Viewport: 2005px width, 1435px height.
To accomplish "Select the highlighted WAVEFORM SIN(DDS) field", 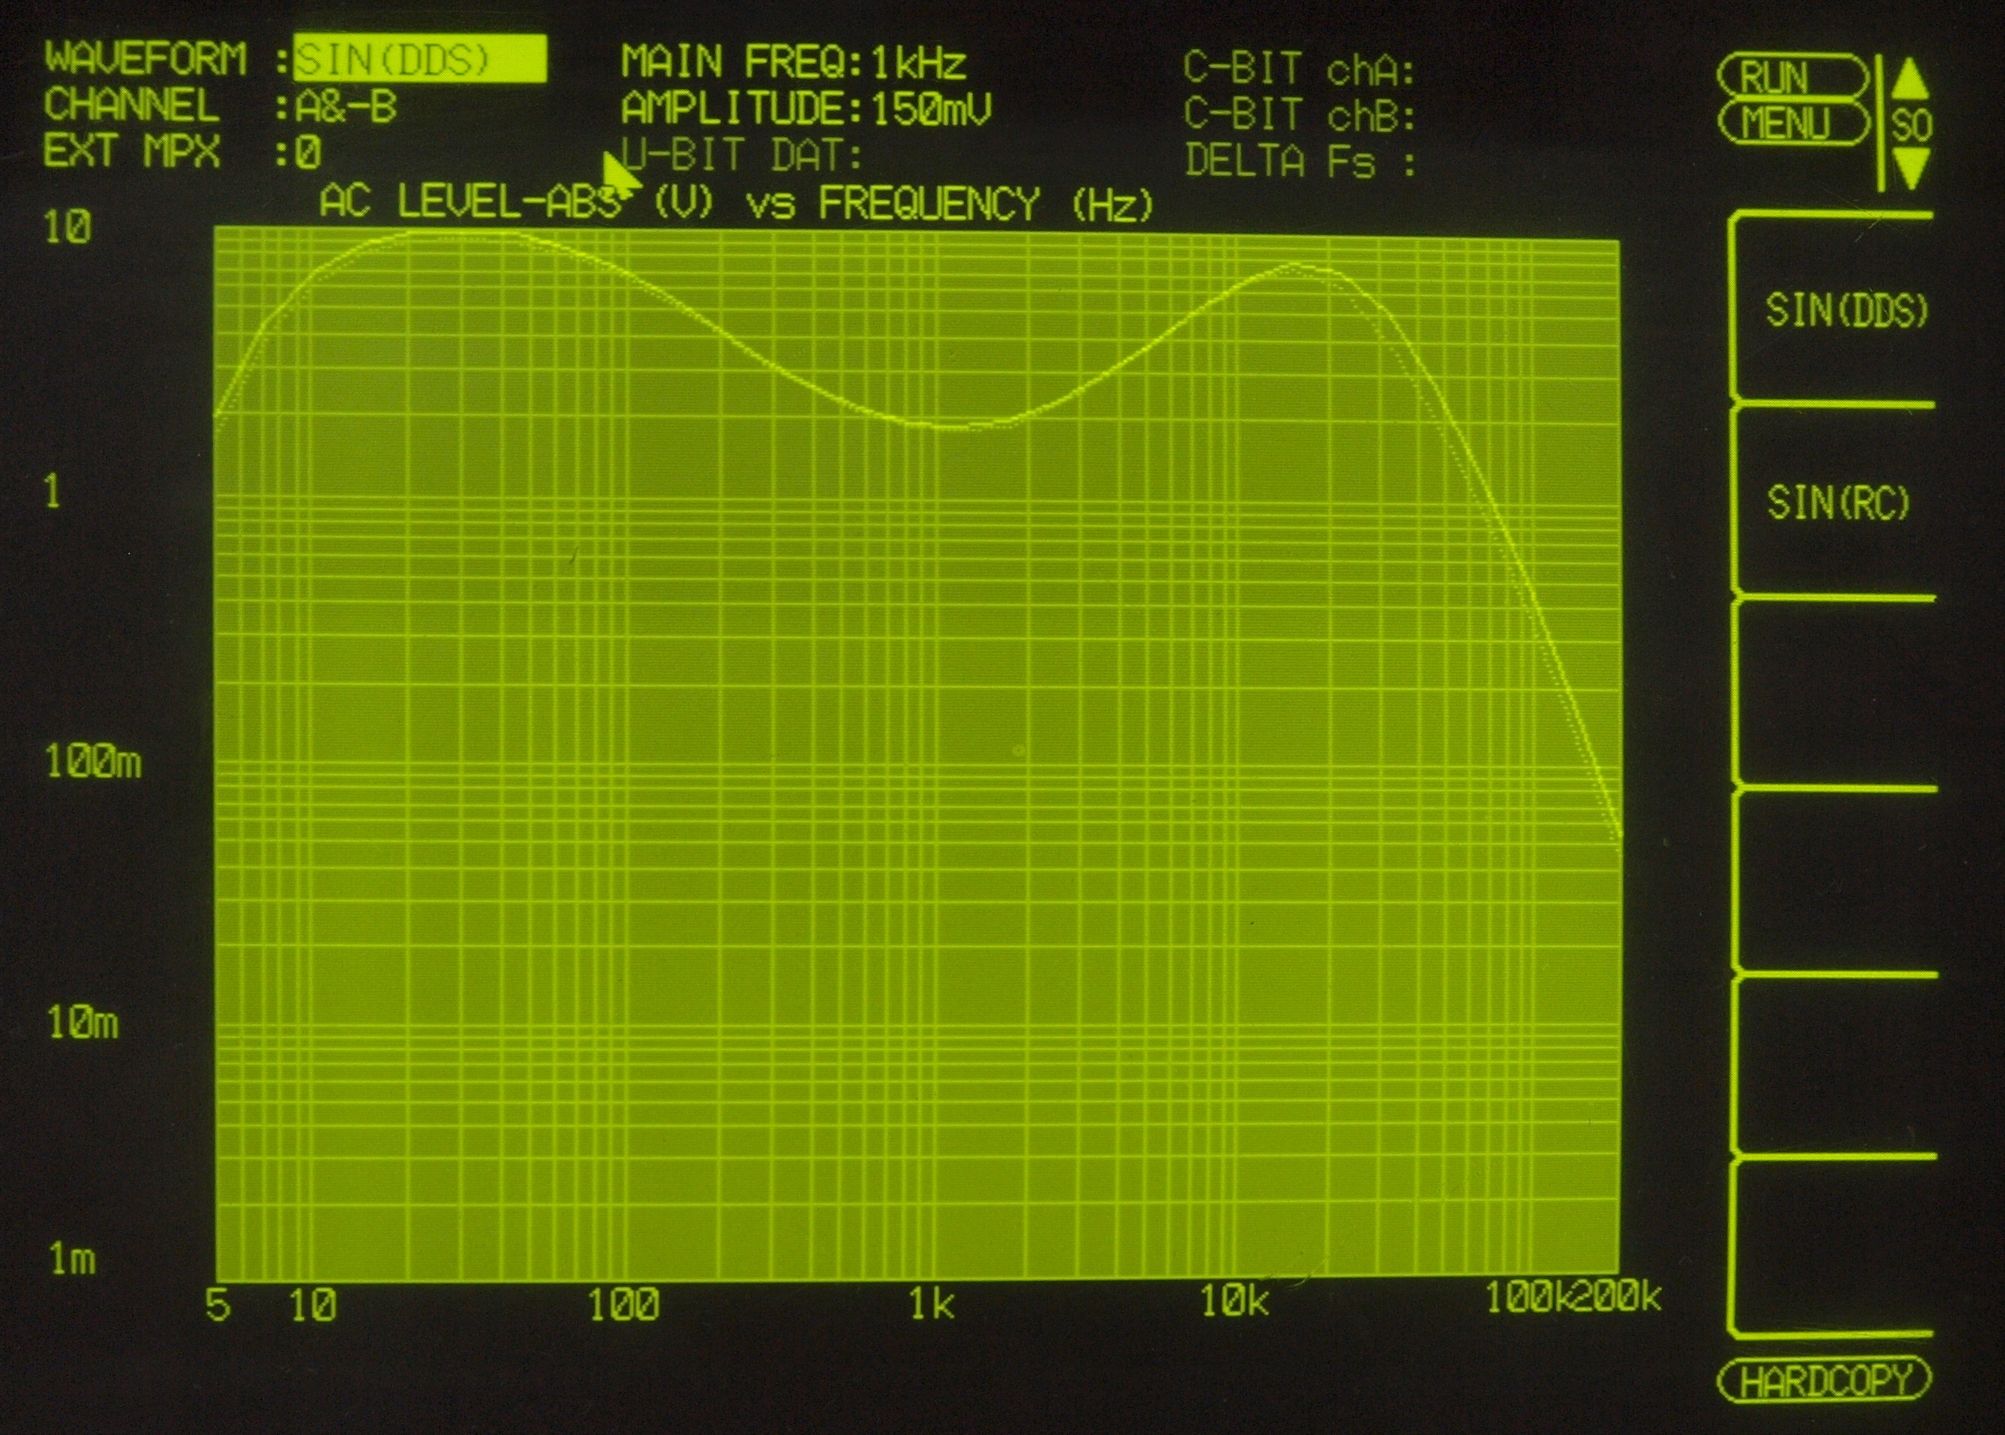I will [420, 60].
